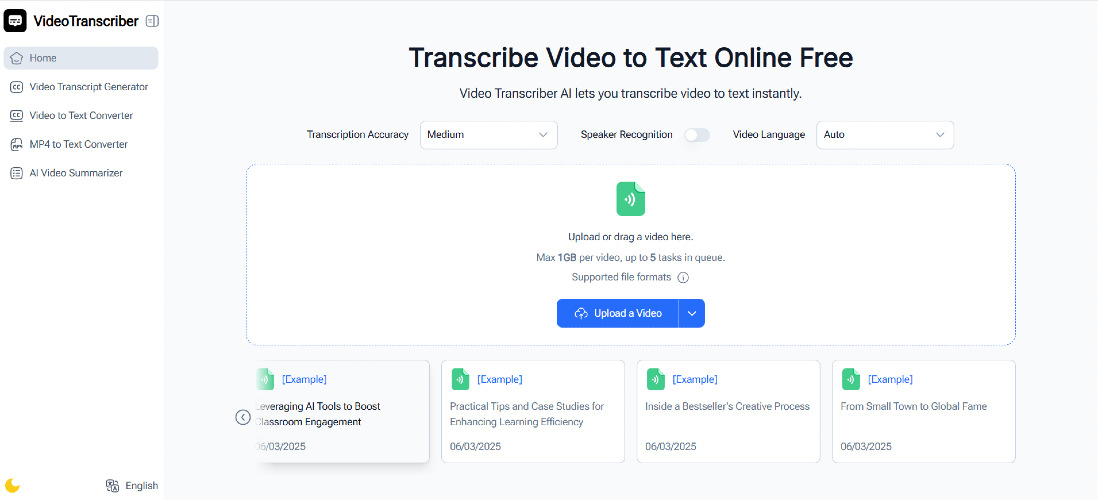Toggle Speaker Recognition switch
1098x500 pixels.
point(697,135)
